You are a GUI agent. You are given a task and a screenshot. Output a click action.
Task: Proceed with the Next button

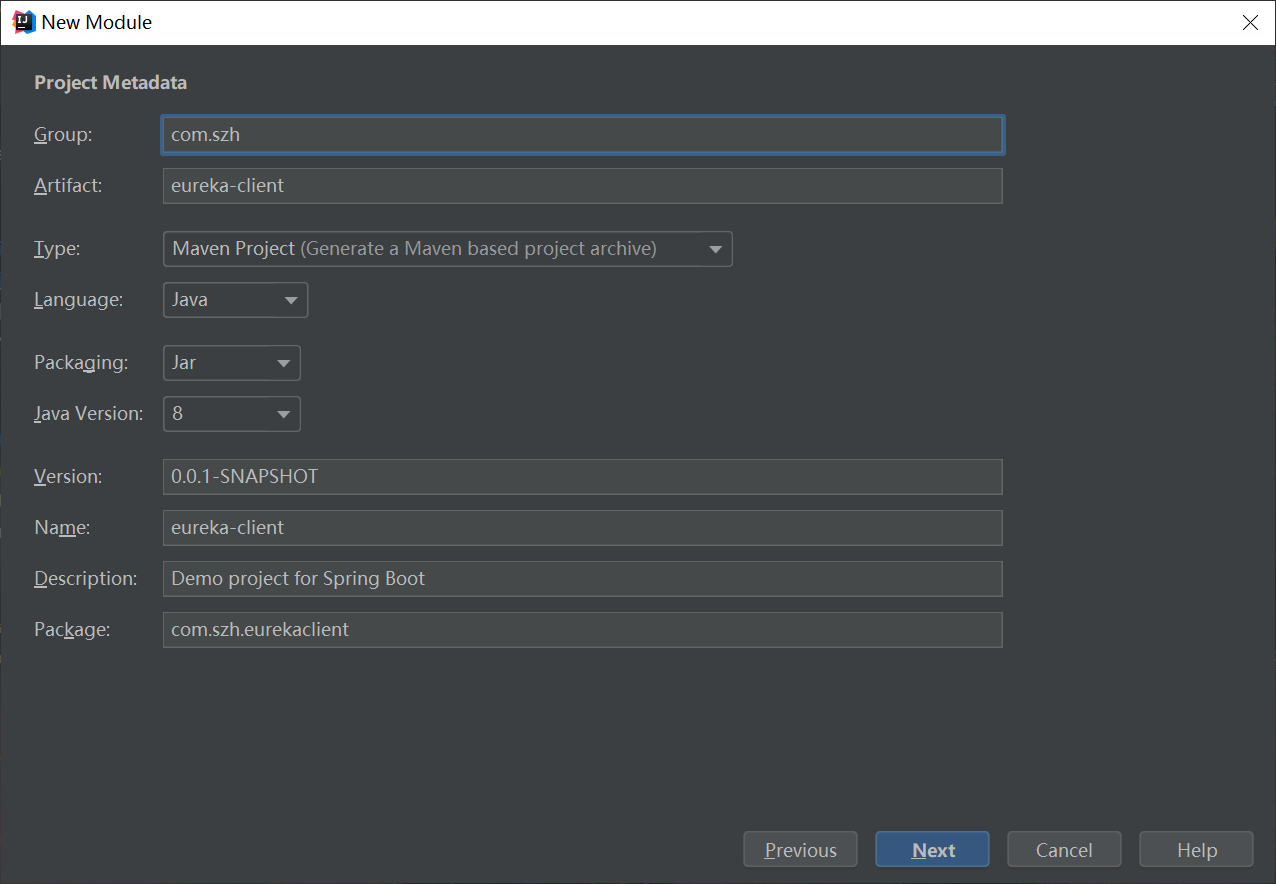932,850
